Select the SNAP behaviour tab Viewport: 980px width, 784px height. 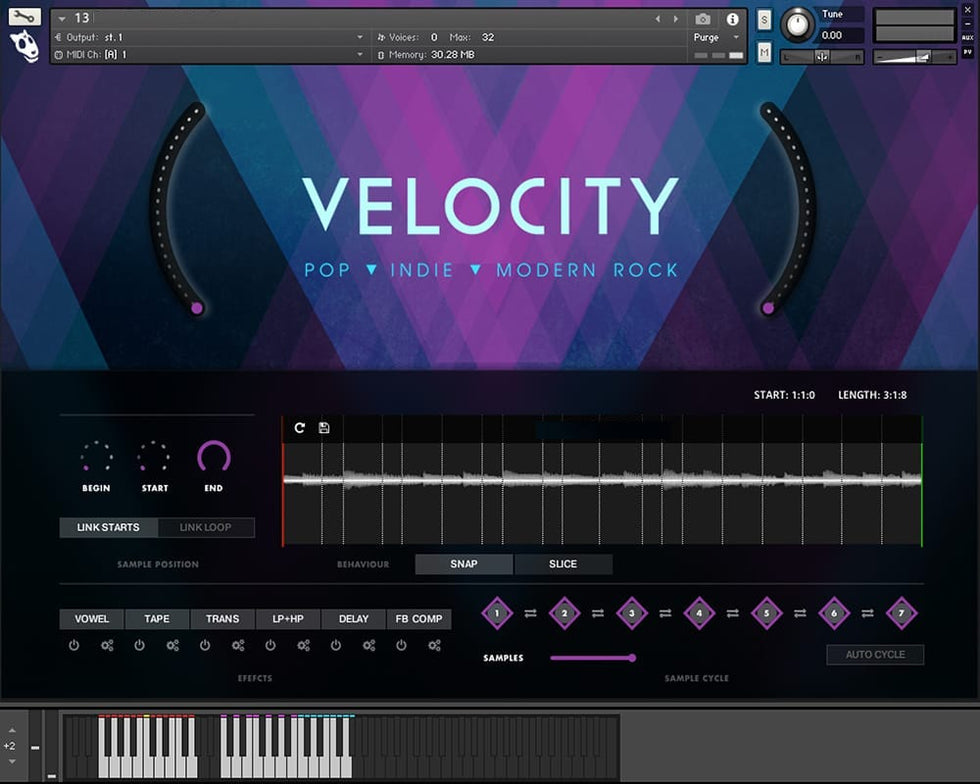(464, 564)
